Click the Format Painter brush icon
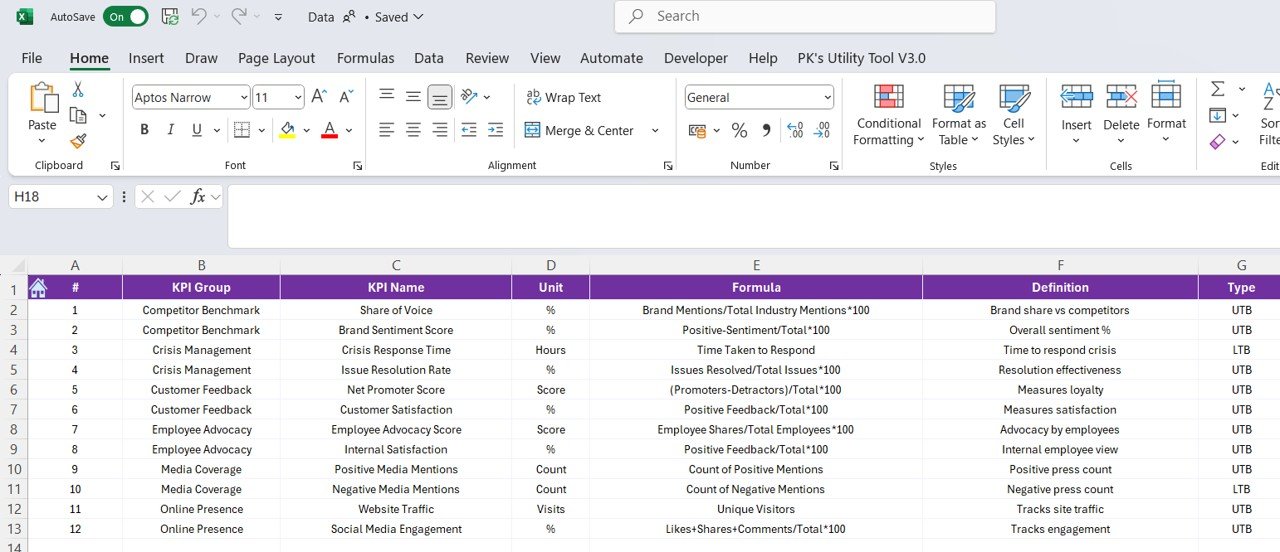 point(78,141)
